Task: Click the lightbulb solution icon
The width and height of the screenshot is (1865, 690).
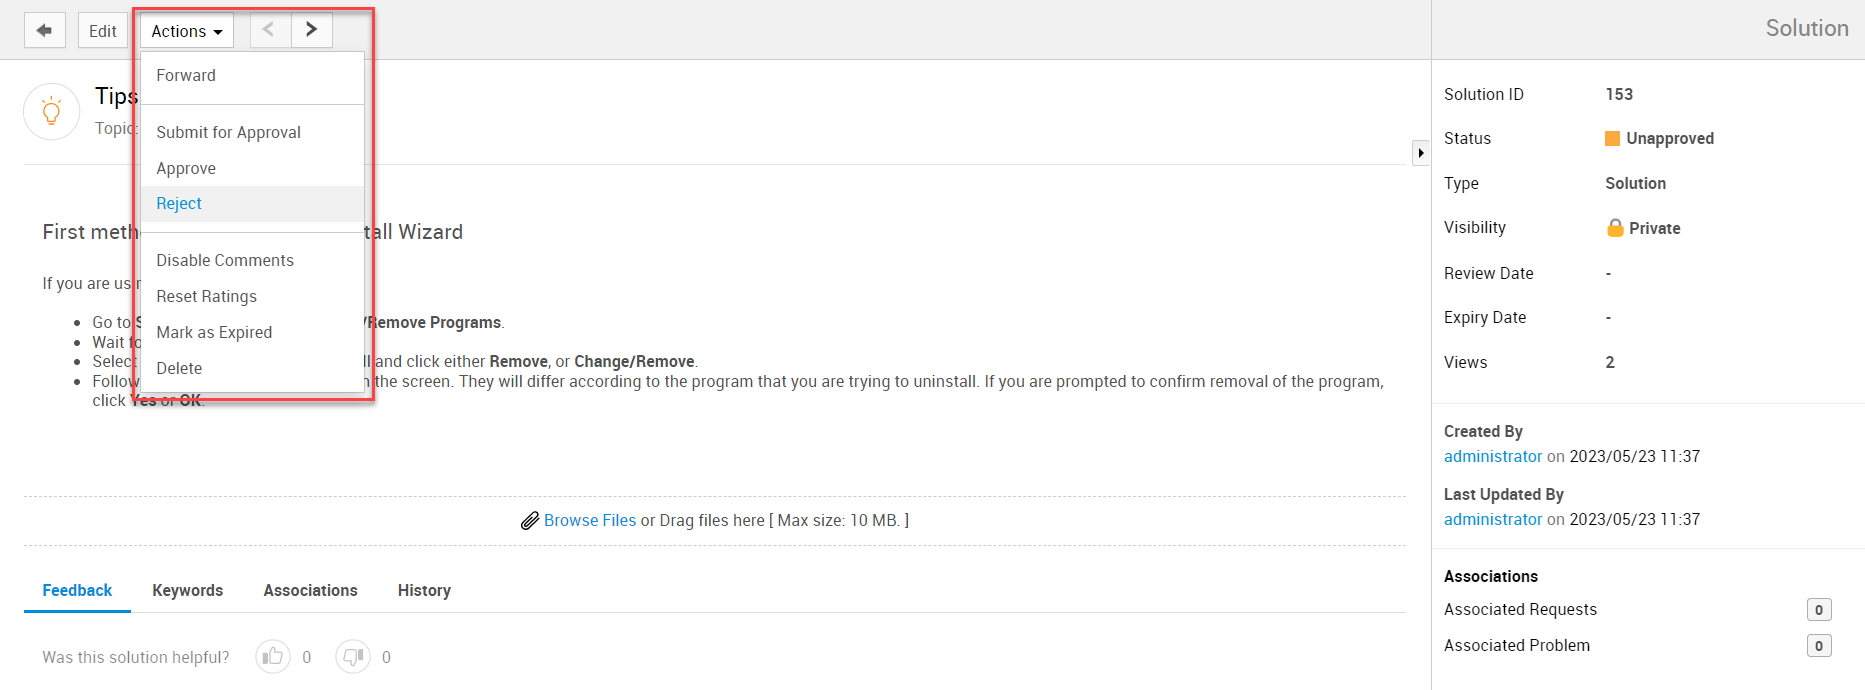Action: (52, 111)
